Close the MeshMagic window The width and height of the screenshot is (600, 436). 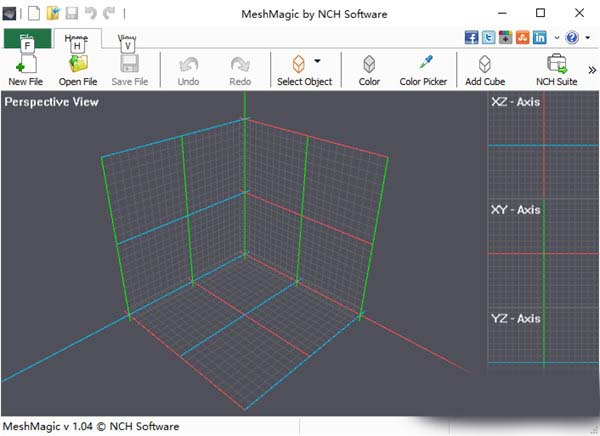point(579,13)
